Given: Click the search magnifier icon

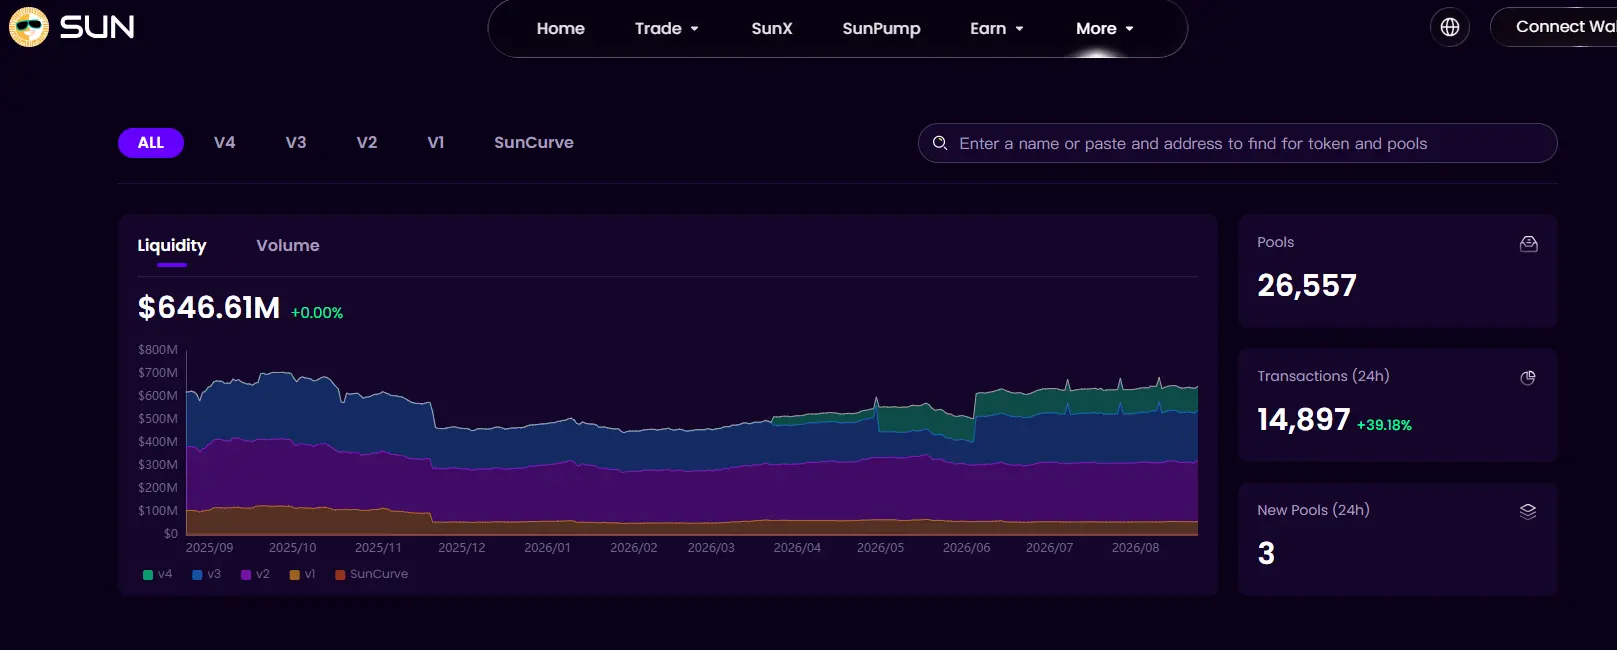Looking at the screenshot, I should [x=940, y=143].
